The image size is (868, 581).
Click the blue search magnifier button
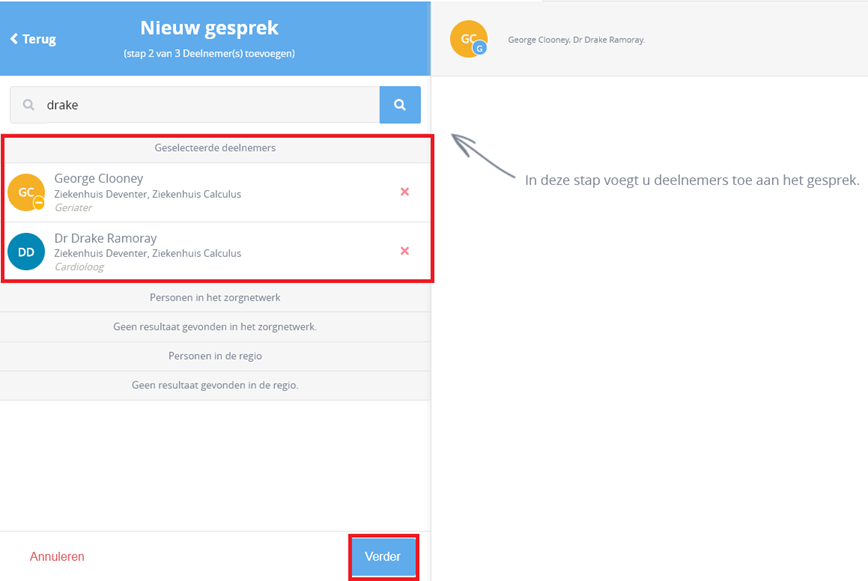point(400,105)
